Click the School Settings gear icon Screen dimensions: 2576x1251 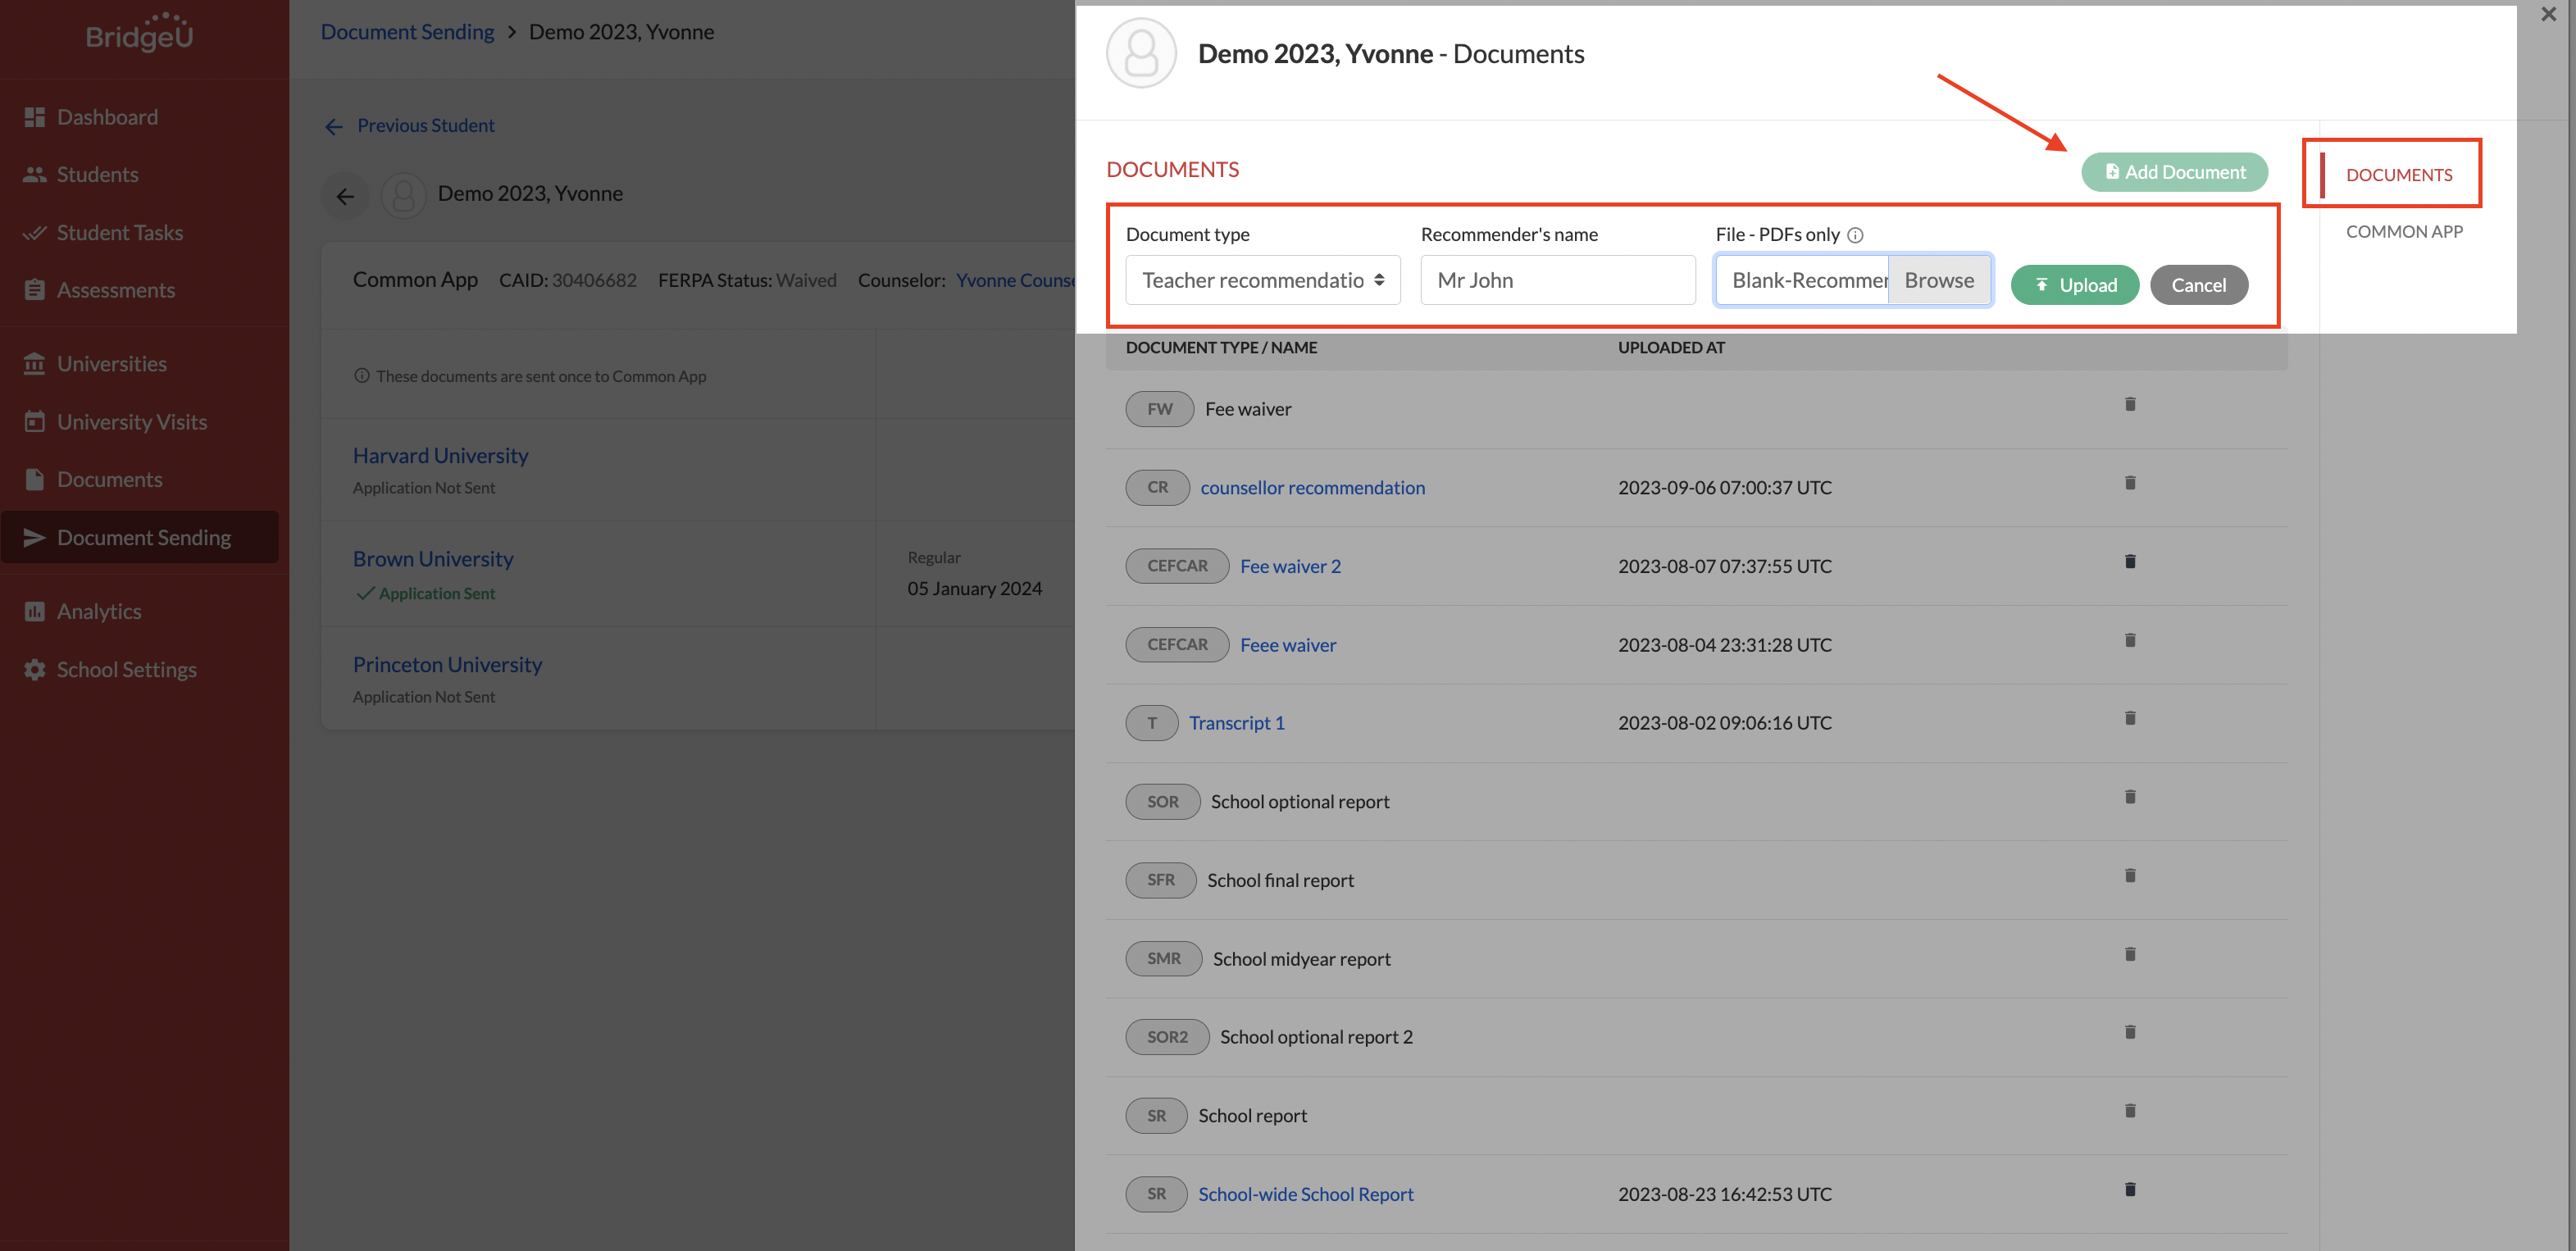click(x=35, y=669)
